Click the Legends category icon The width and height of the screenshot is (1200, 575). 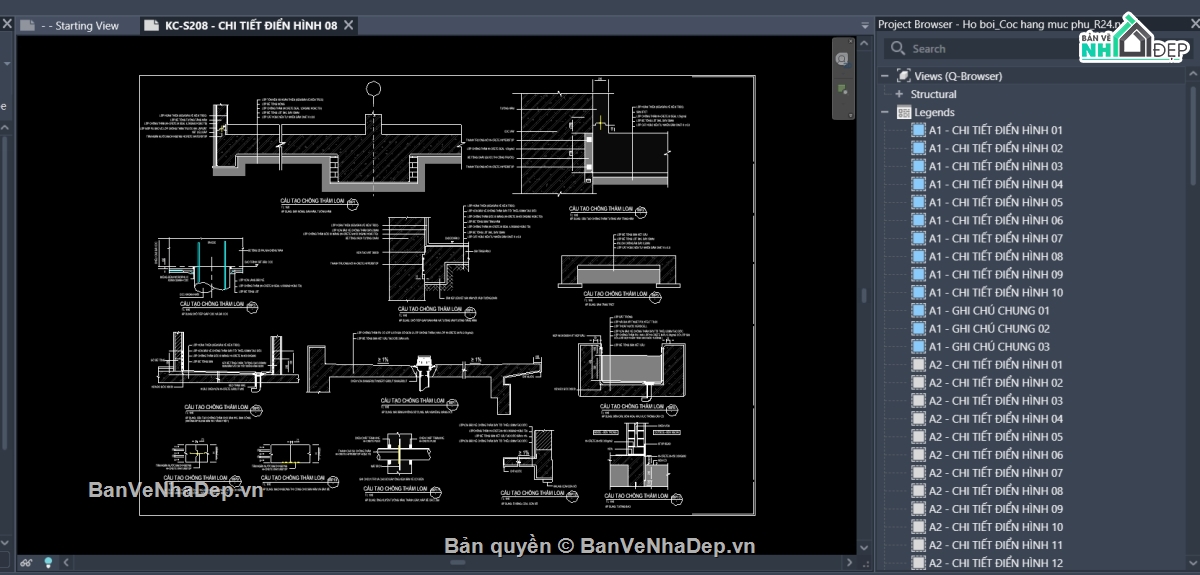(x=904, y=112)
